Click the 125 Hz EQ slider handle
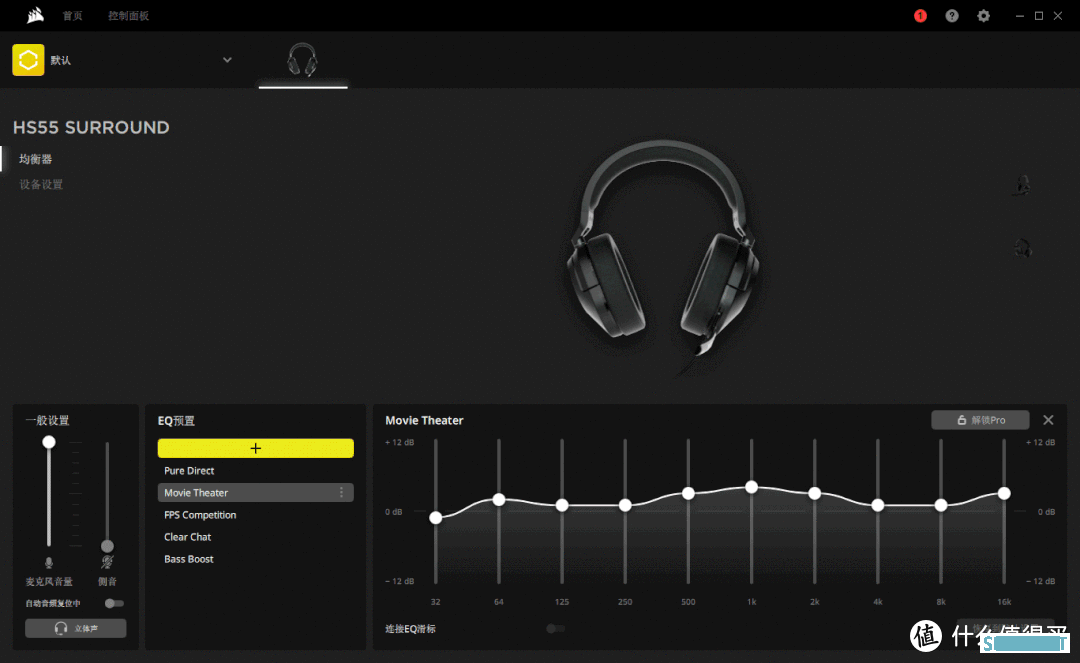The width and height of the screenshot is (1080, 663). click(x=562, y=505)
